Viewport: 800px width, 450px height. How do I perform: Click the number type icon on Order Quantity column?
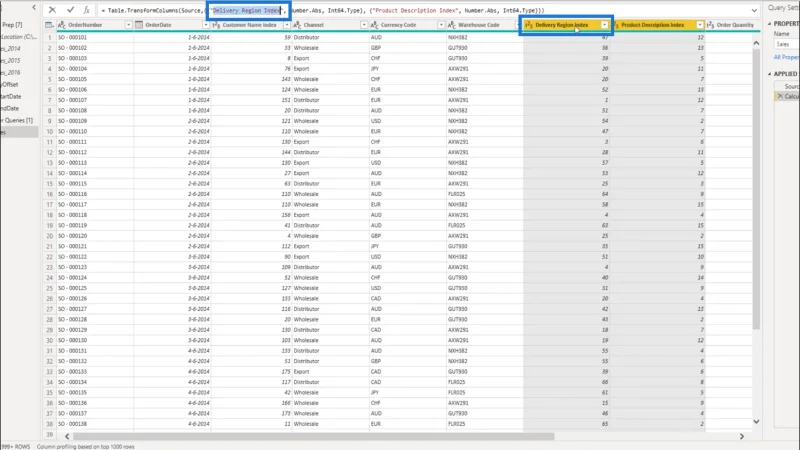coord(710,24)
